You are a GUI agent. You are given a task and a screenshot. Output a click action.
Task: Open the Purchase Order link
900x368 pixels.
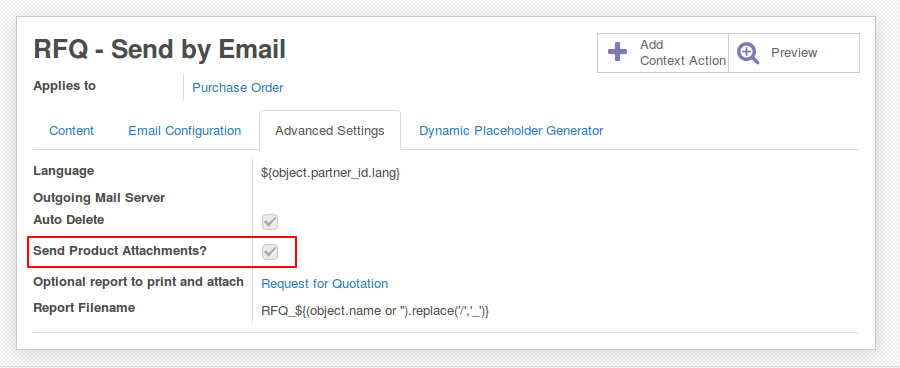click(x=238, y=88)
